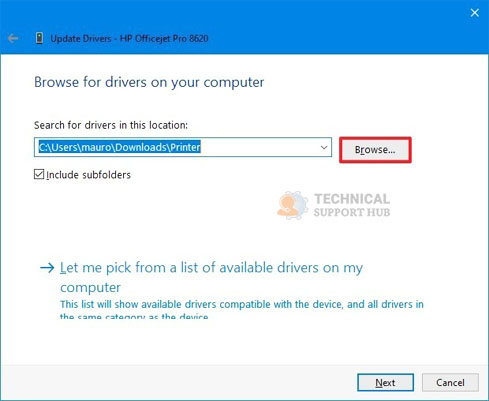Click the 'Update Drivers - HP Officejet Pro 8620' title

(x=129, y=38)
